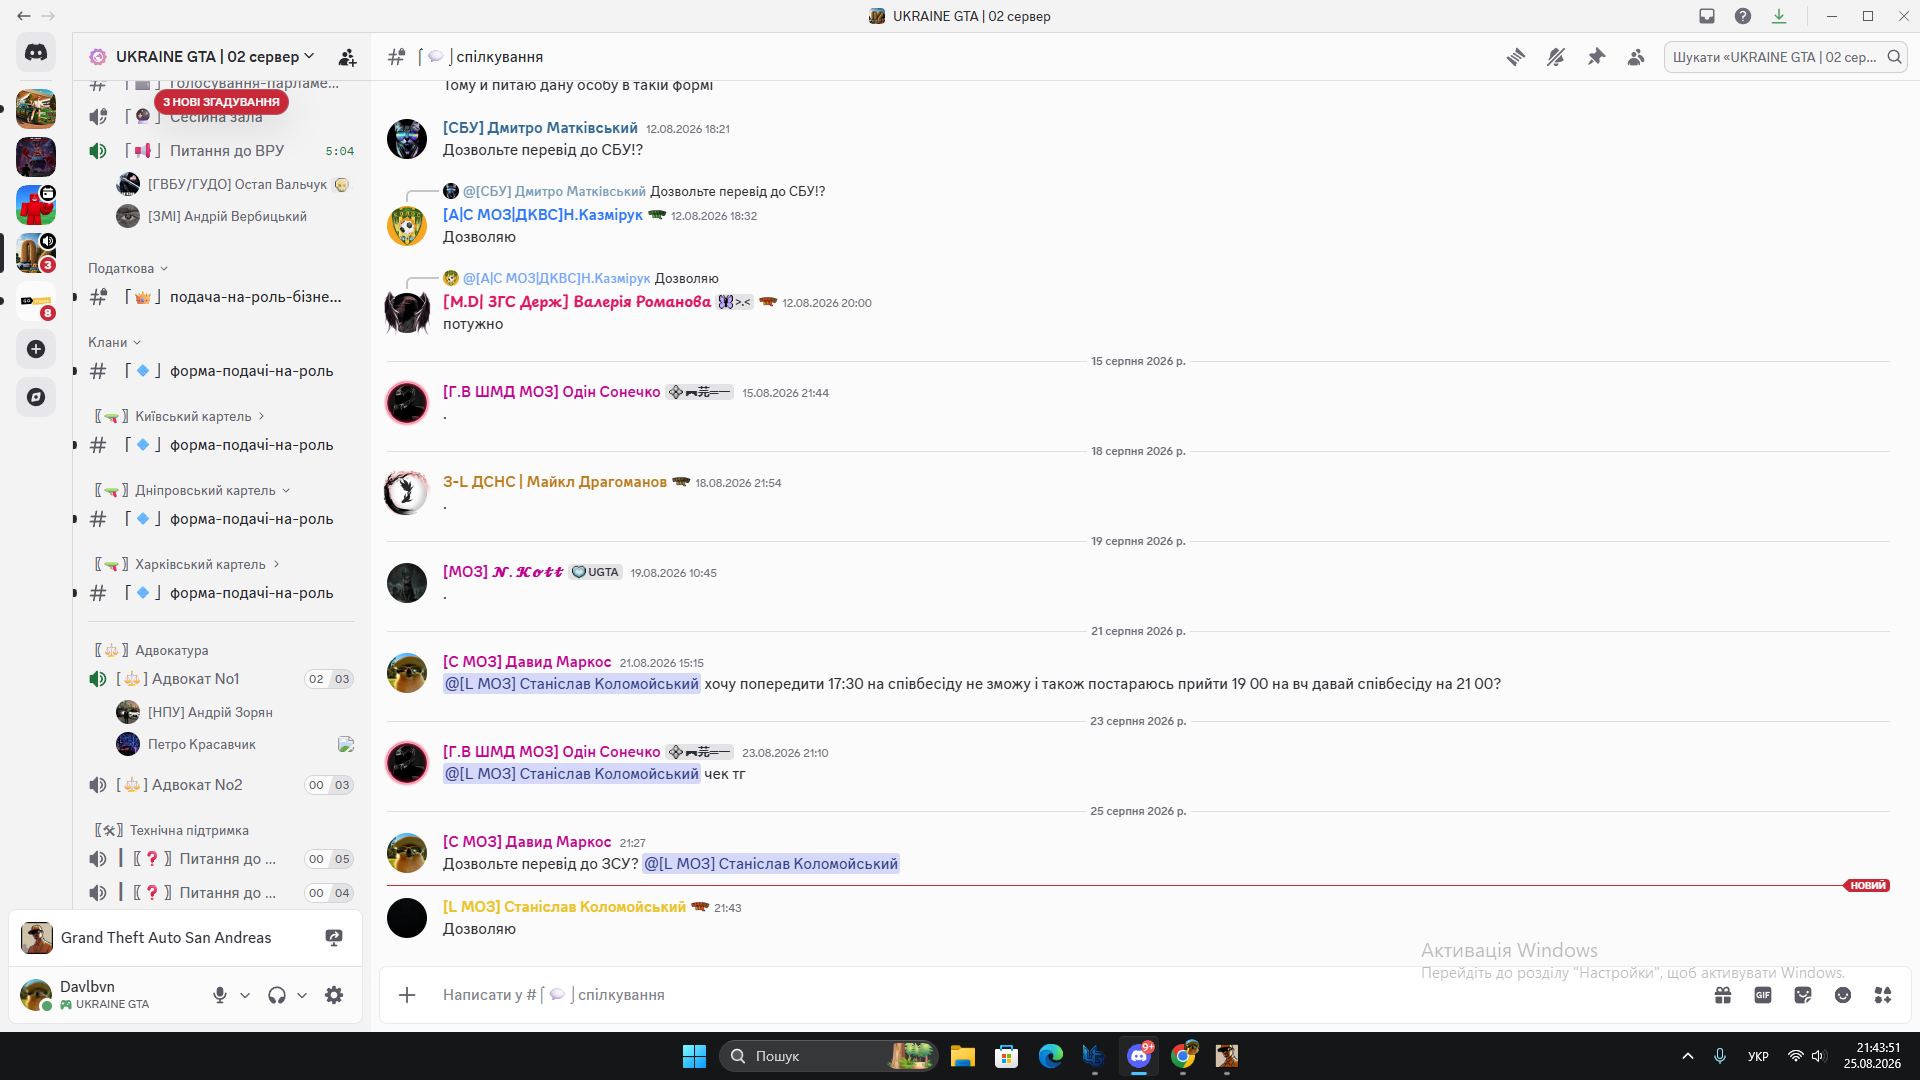This screenshot has height=1080, width=1920.
Task: Open the attachment plus button
Action: click(x=407, y=995)
